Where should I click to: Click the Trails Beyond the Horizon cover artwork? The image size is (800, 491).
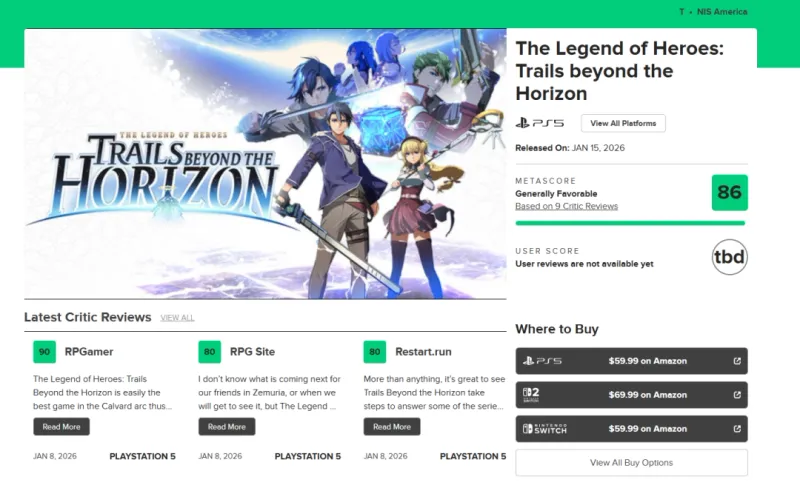pyautogui.click(x=265, y=164)
